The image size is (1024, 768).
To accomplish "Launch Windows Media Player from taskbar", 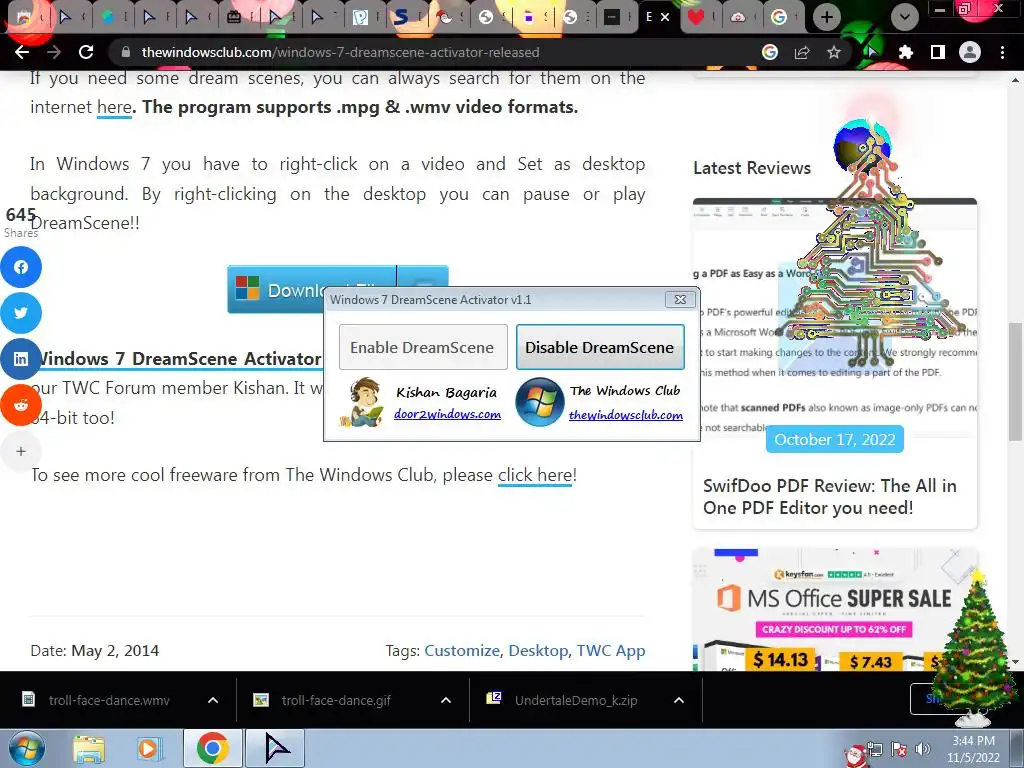I will coord(148,748).
